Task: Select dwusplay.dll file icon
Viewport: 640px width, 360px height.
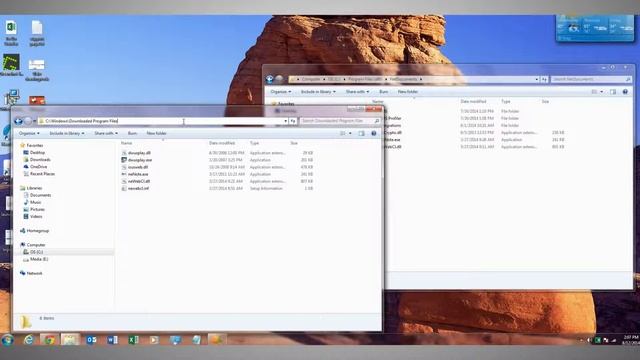Action: 124,153
